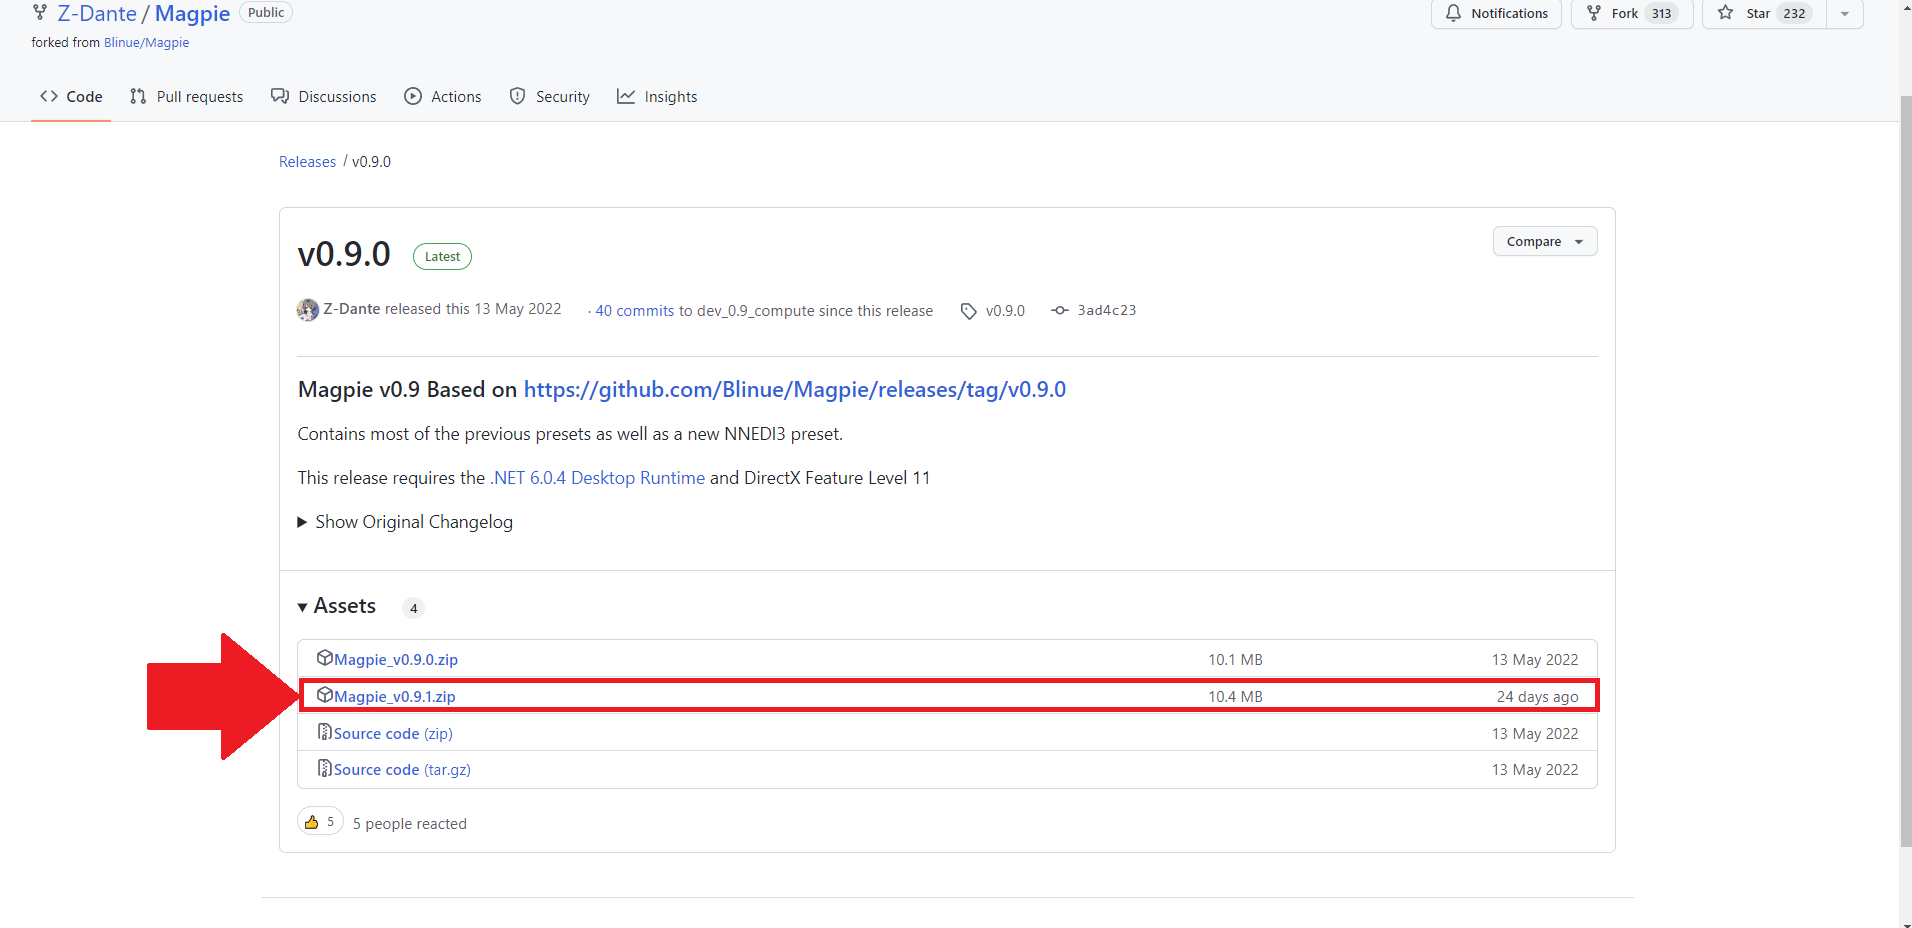Image resolution: width=1912 pixels, height=928 pixels.
Task: Click the Star icon
Action: [x=1726, y=13]
